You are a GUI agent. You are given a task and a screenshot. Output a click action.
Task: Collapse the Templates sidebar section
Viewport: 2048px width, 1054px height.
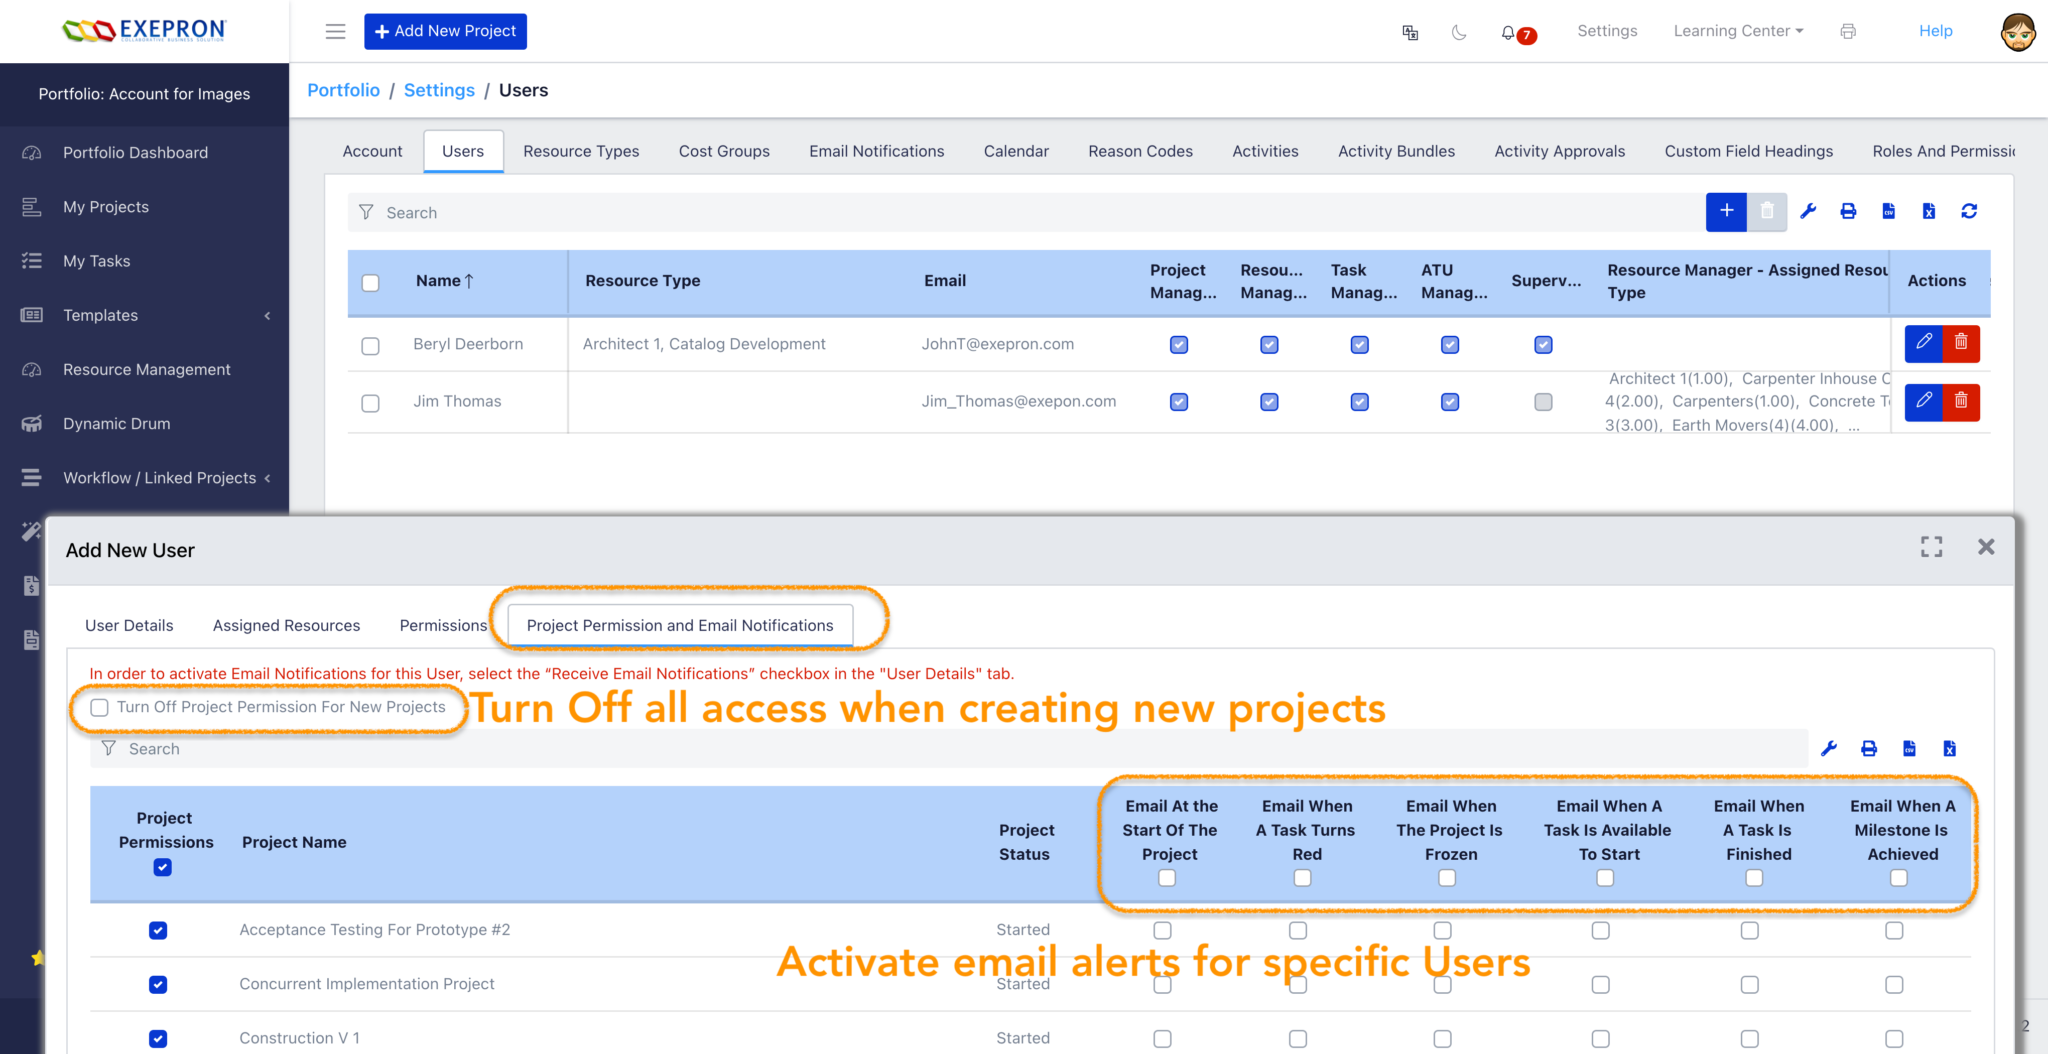tap(267, 315)
